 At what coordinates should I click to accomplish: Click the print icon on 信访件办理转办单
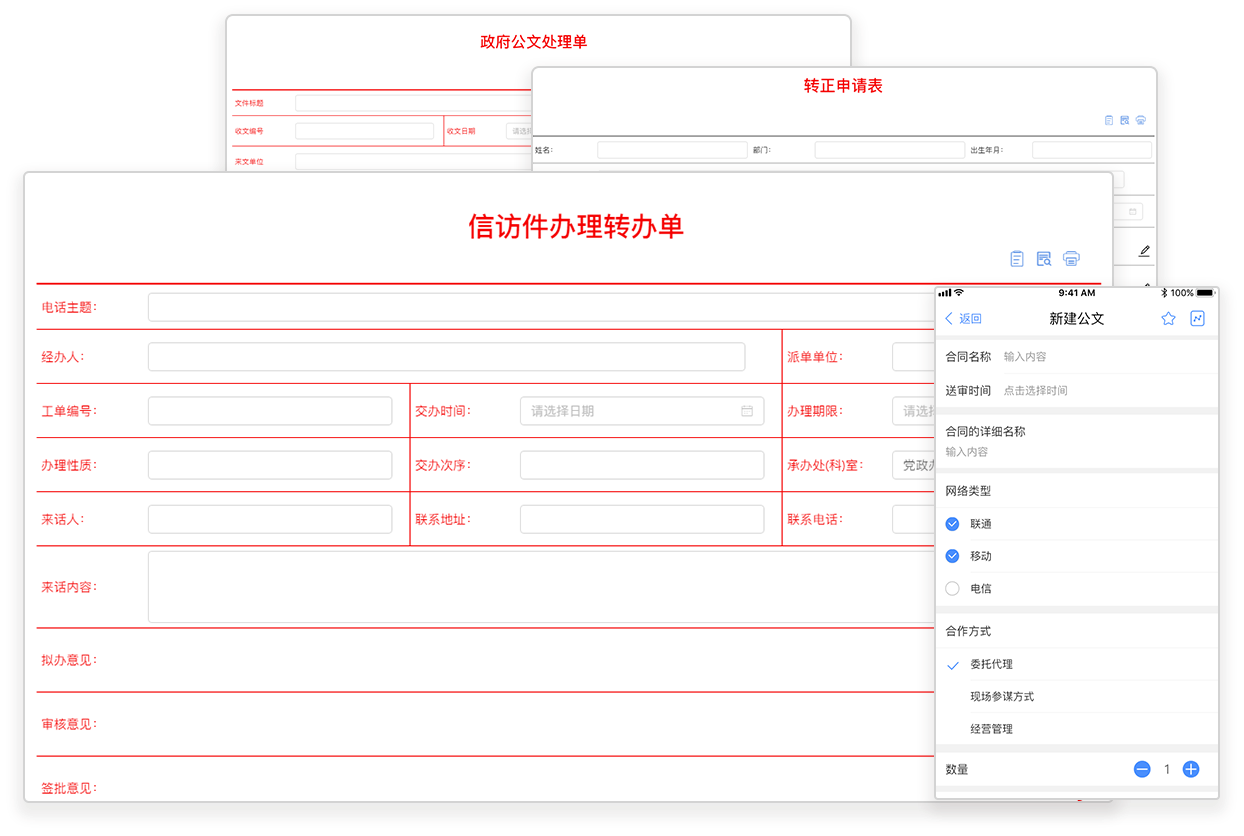coord(1071,259)
